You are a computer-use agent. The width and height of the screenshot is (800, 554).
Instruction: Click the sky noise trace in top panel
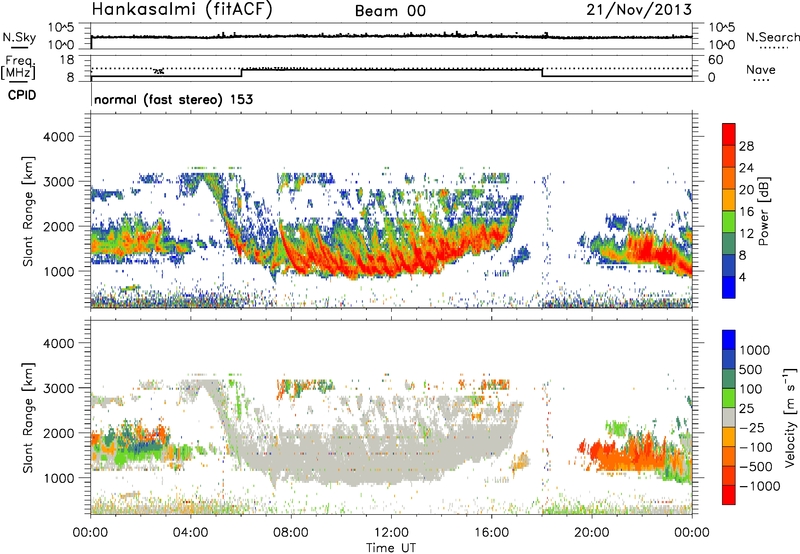(x=391, y=36)
